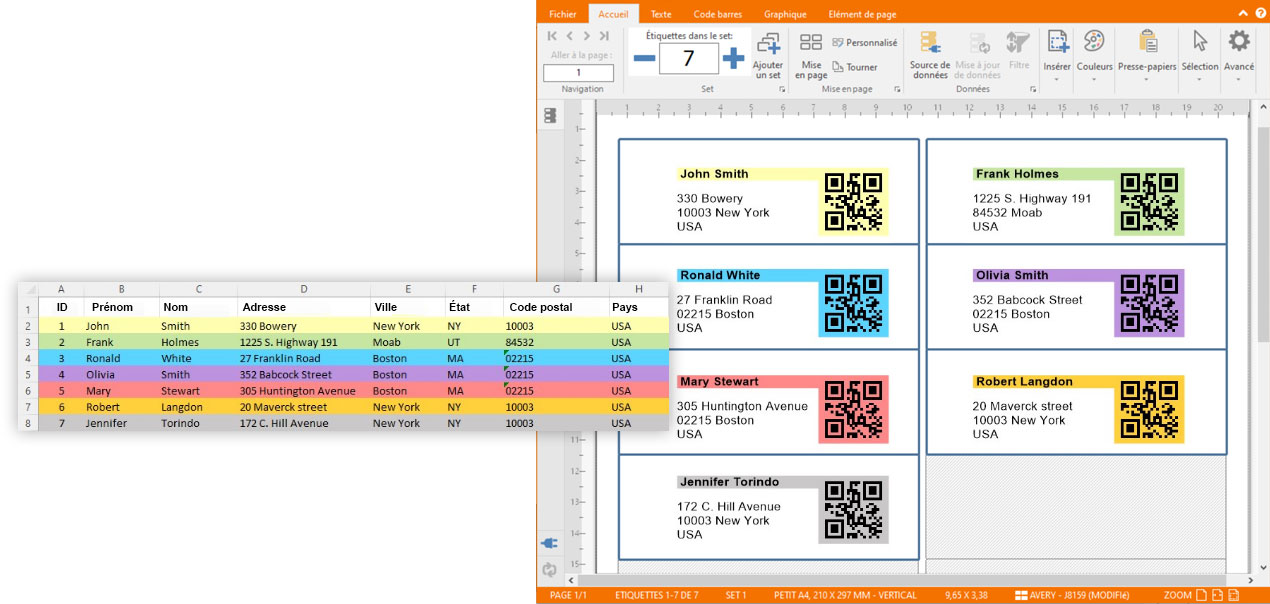Jump to the last page arrow

tap(603, 36)
